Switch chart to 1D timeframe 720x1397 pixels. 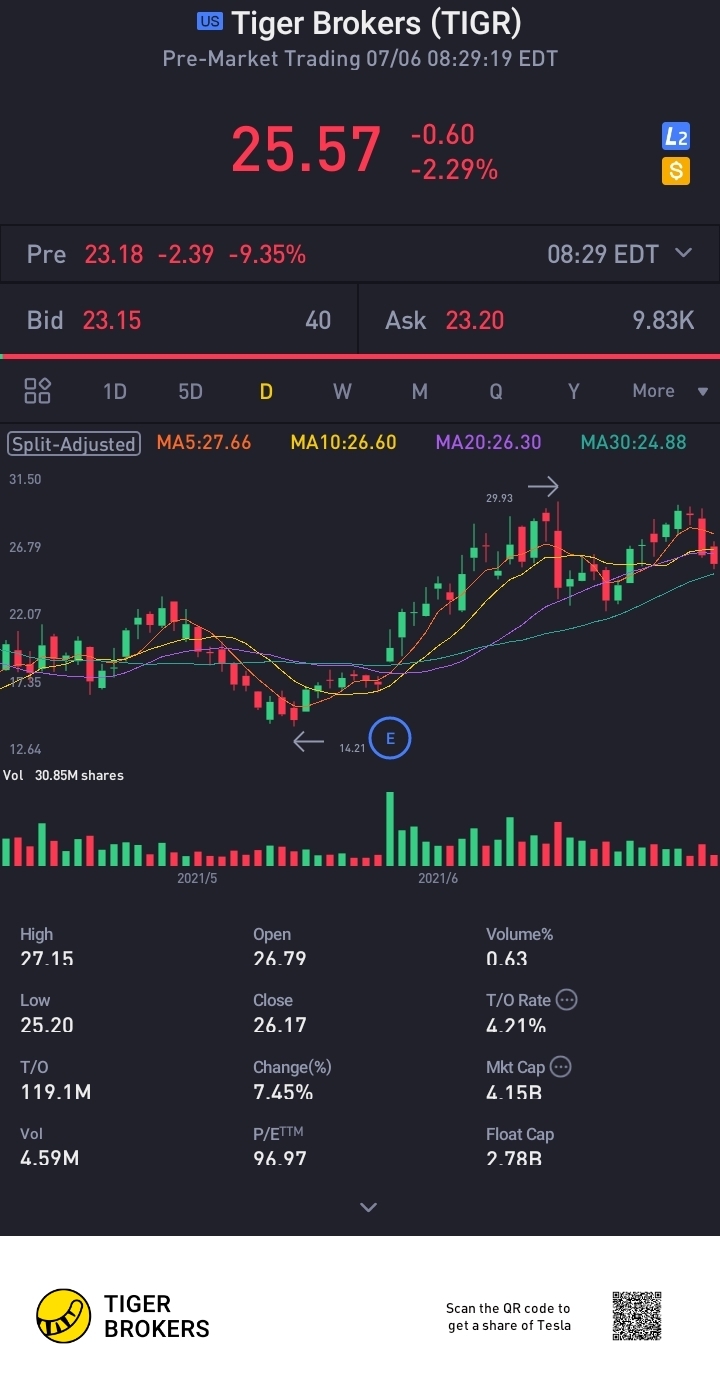(x=115, y=391)
